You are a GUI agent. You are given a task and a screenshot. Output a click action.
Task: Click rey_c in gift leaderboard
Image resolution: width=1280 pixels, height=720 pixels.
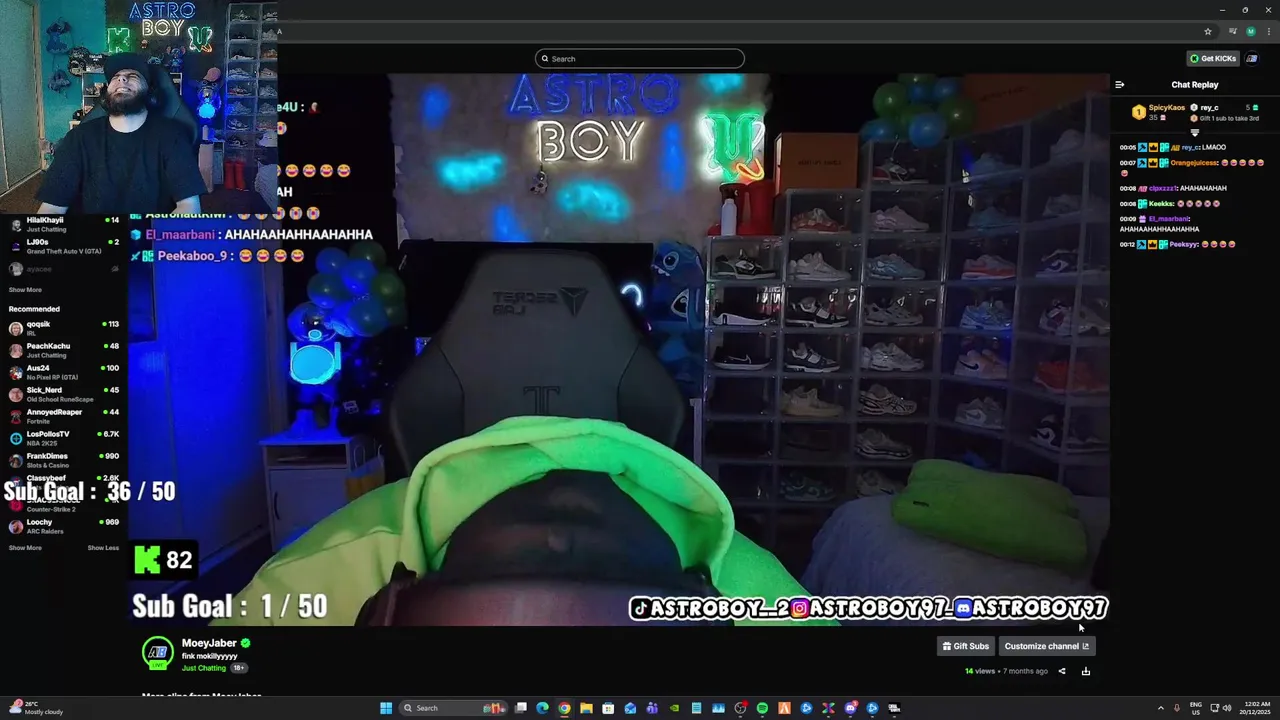click(1209, 108)
